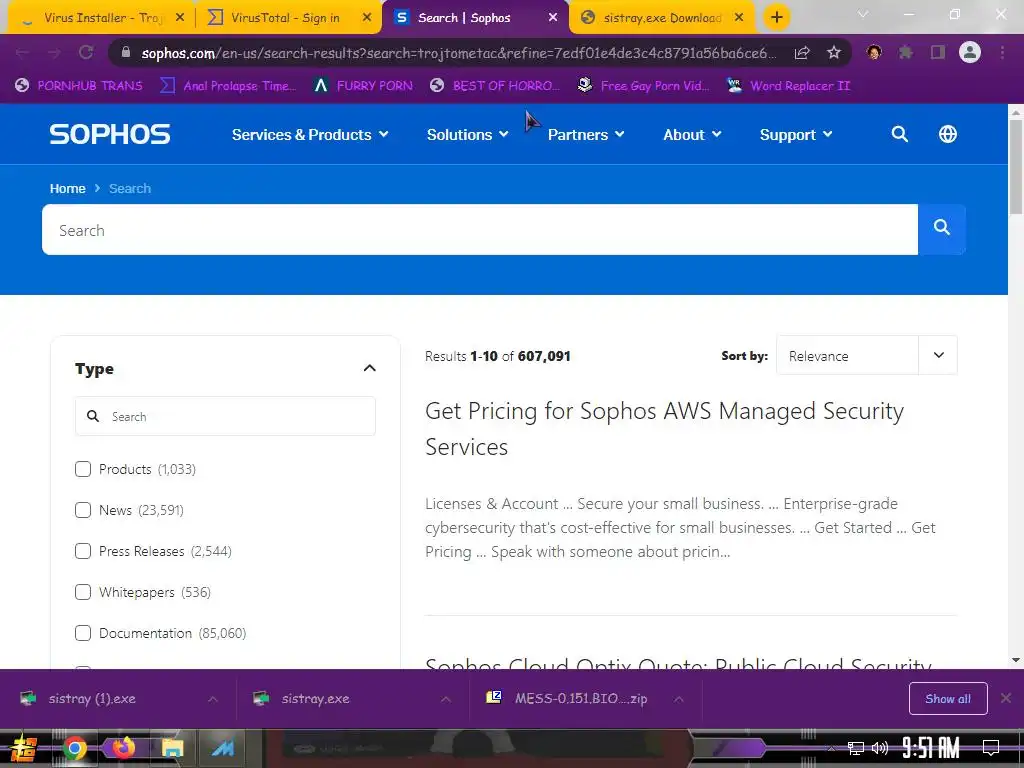
Task: Open the BEST OF HORRO... bookmark
Action: coord(495,86)
